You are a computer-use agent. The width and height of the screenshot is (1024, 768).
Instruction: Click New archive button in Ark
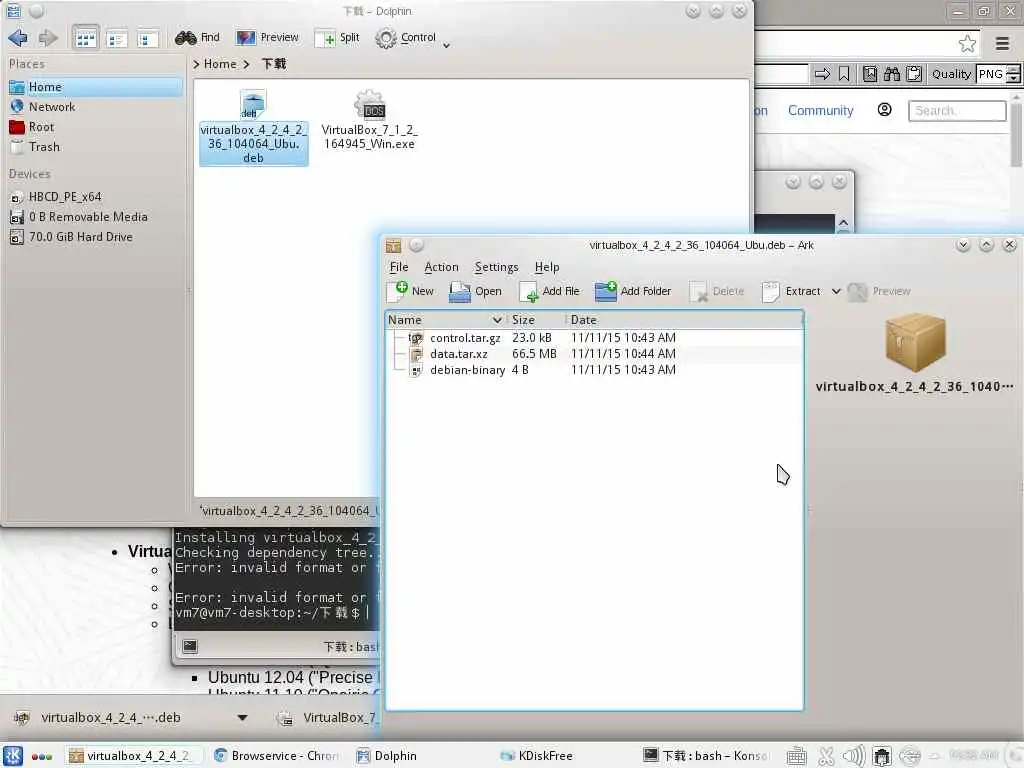[x=411, y=291]
